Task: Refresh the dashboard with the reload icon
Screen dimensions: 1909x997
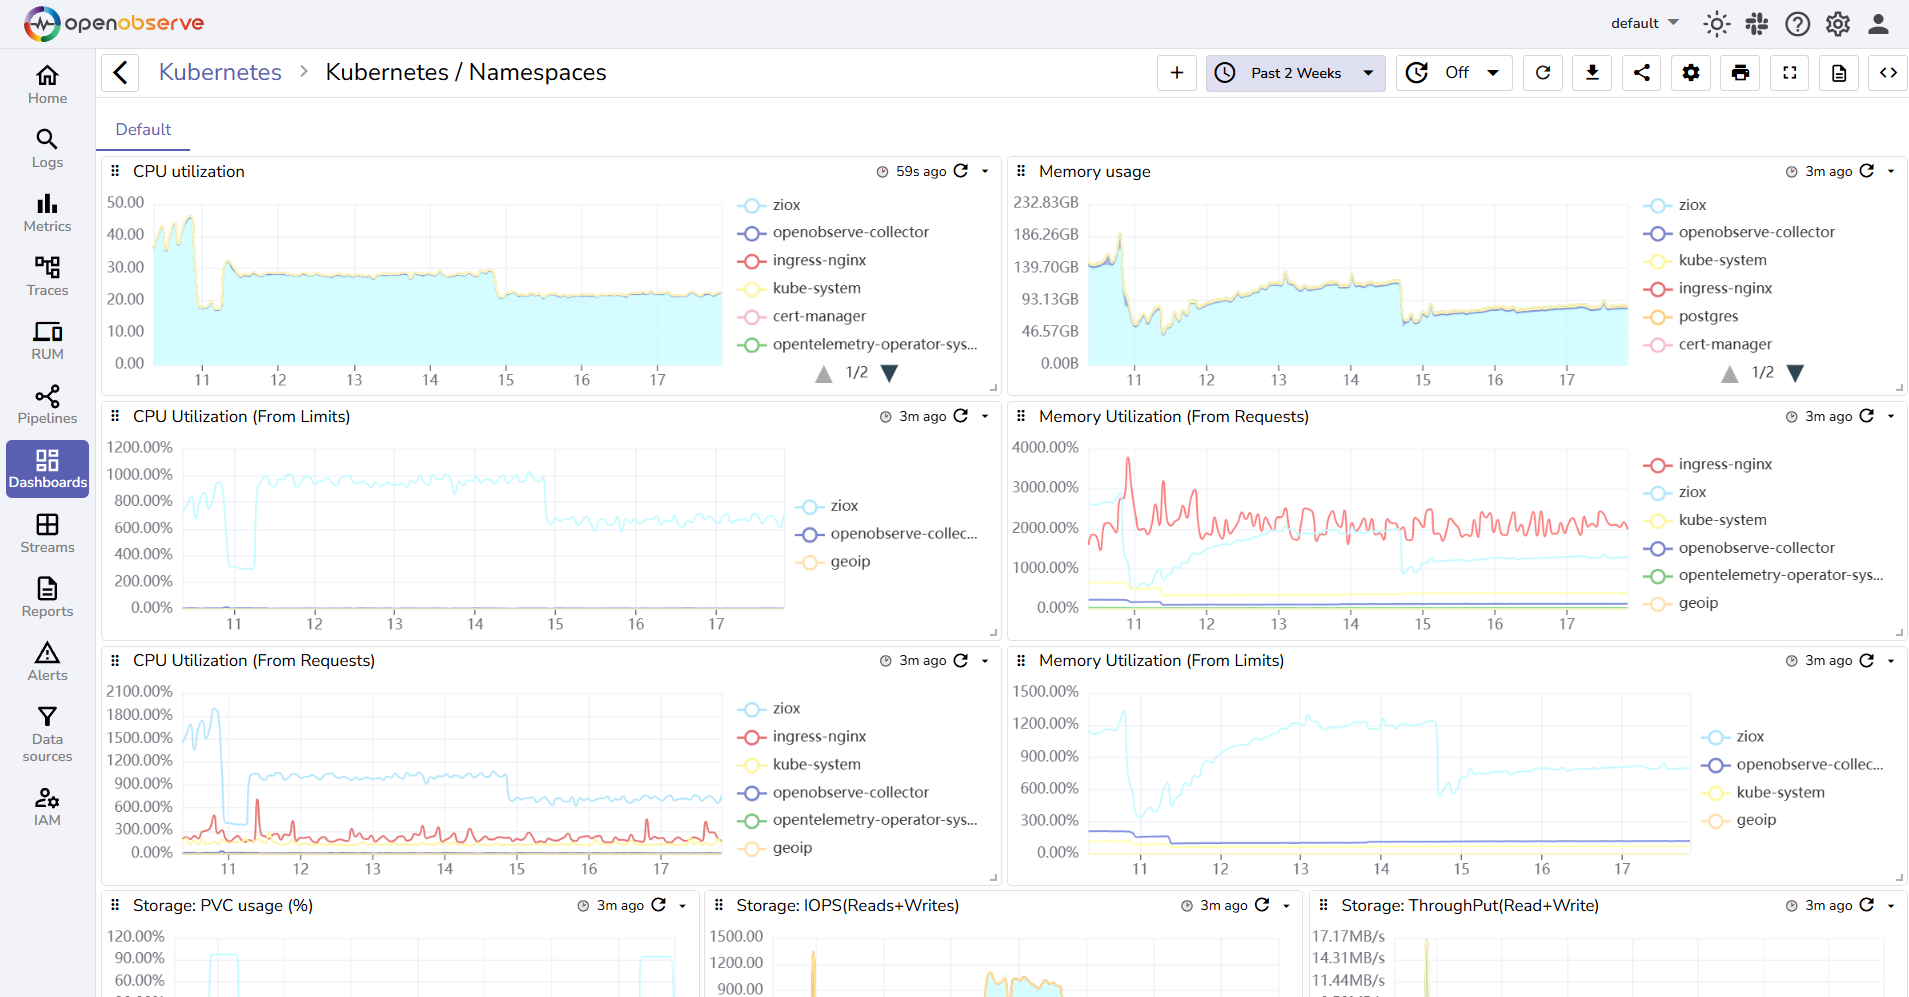Action: point(1542,72)
